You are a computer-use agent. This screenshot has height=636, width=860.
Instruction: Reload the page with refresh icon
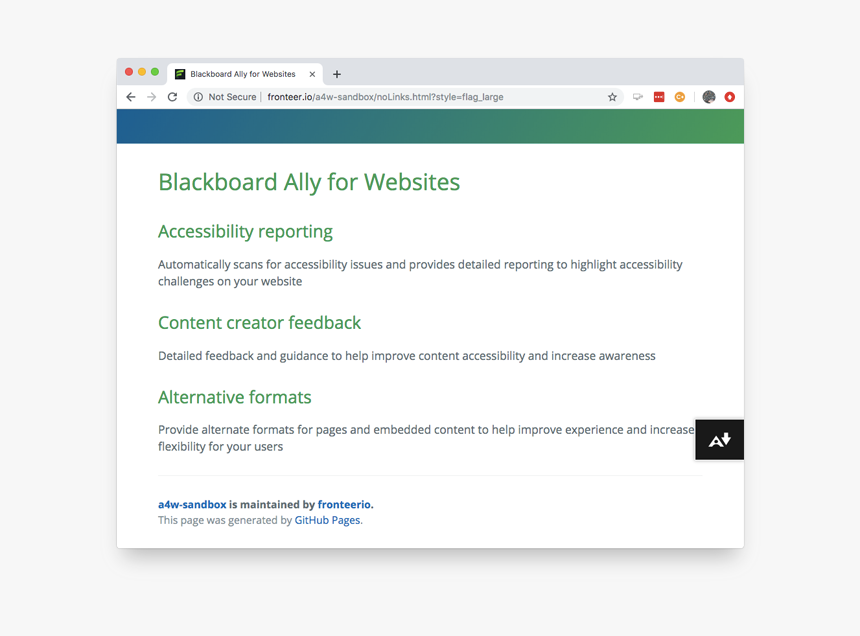coord(172,97)
